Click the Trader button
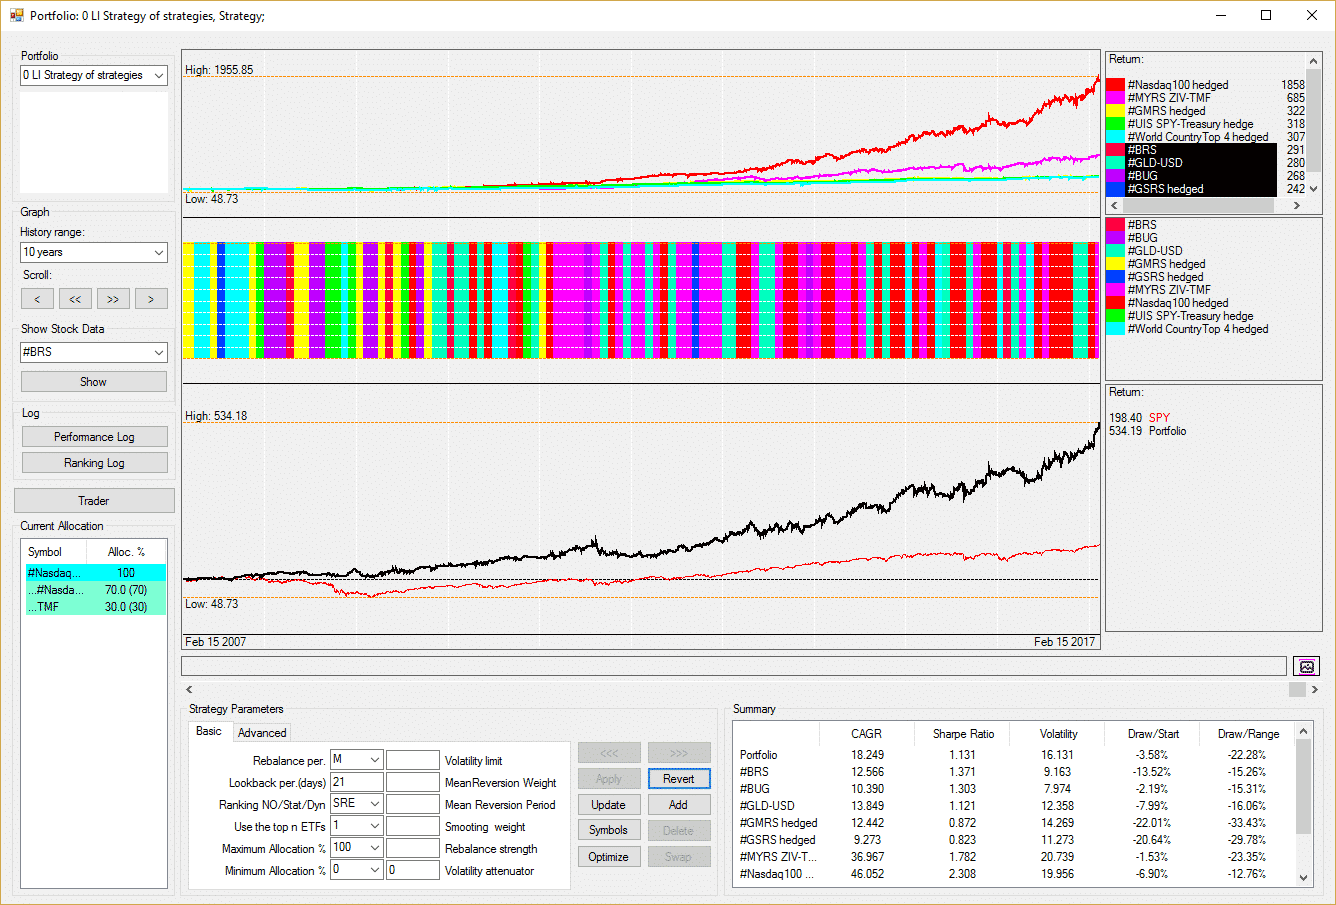 click(94, 501)
